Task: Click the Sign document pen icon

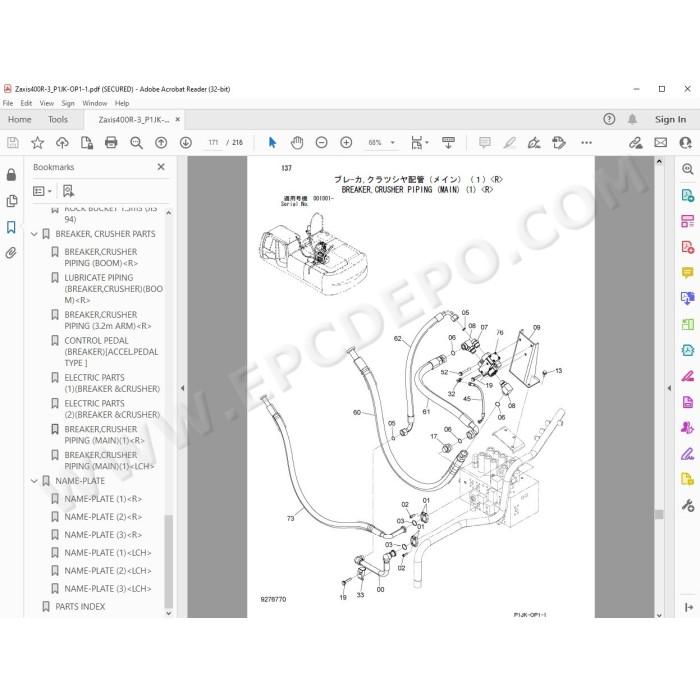Action: (x=534, y=142)
